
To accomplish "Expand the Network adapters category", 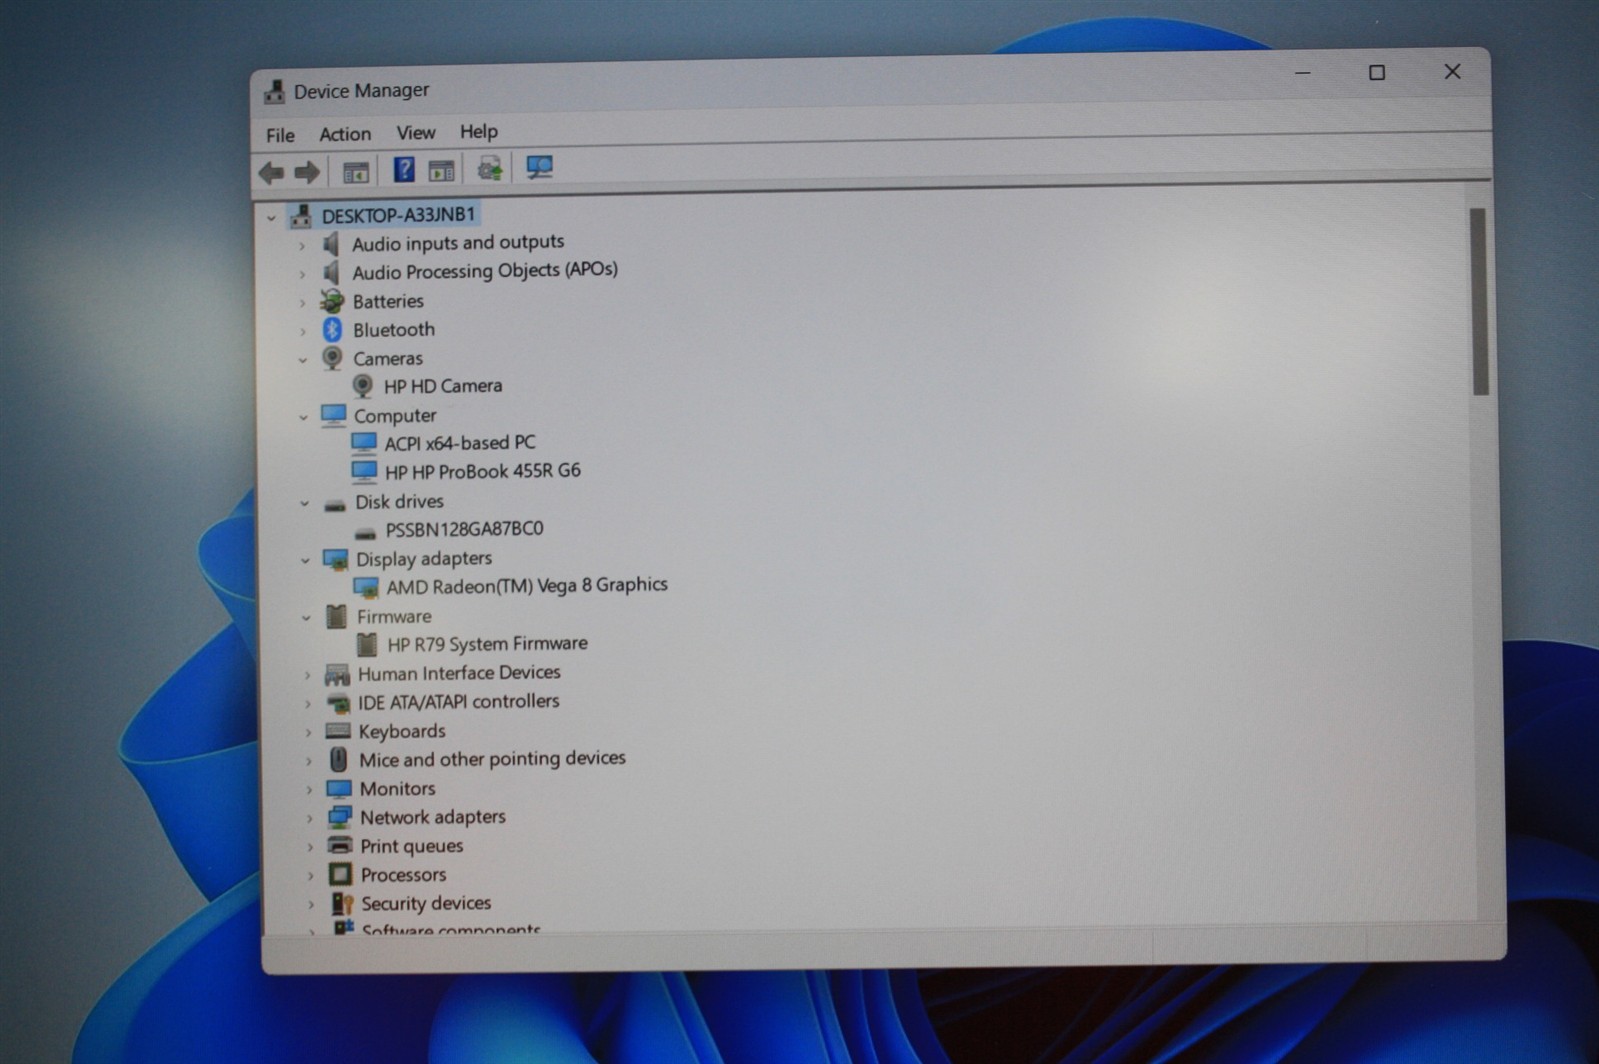I will click(309, 819).
